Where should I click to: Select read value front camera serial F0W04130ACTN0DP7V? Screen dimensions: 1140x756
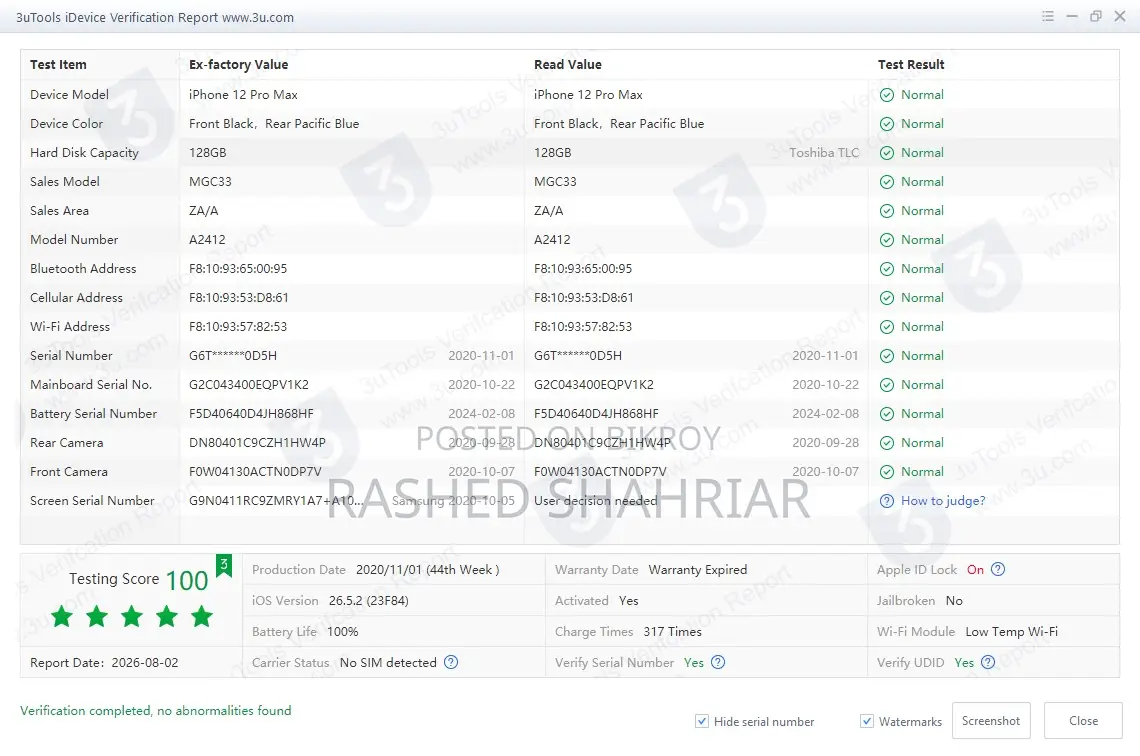coord(600,472)
